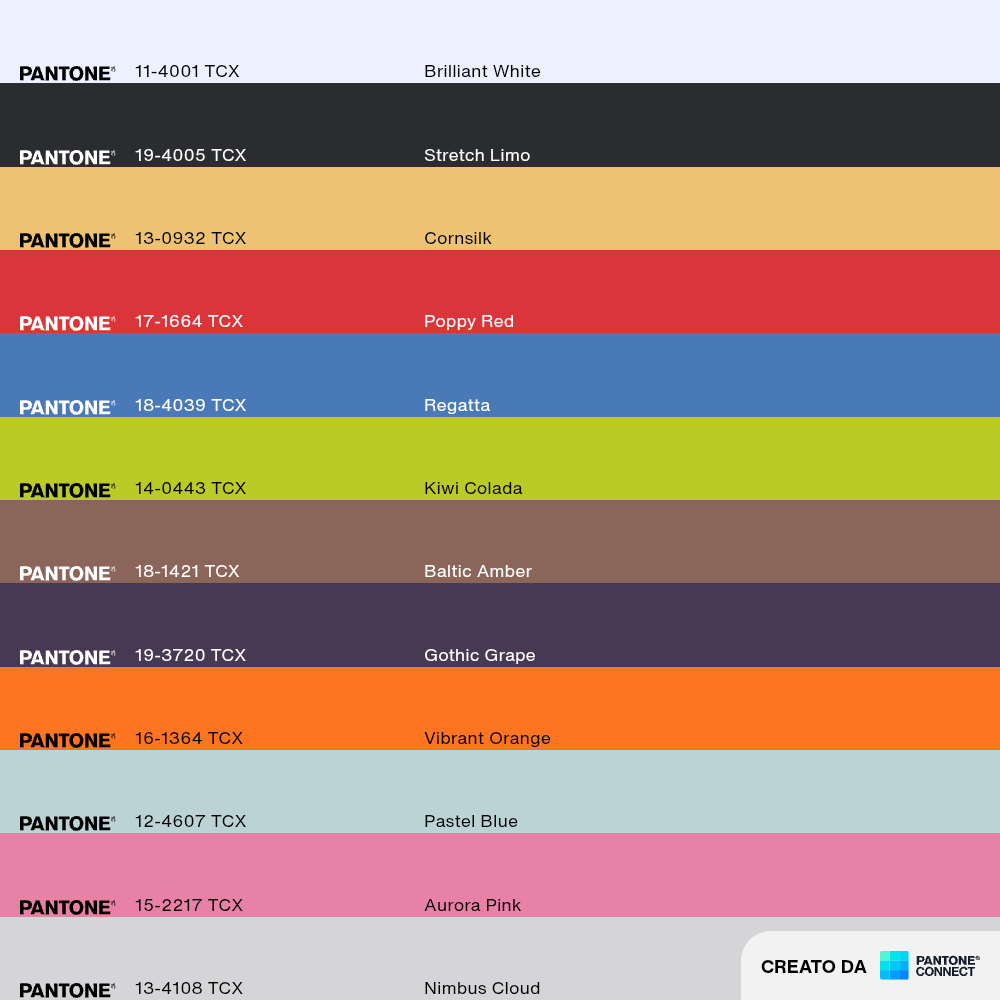
Task: Click the Kiwi Colada color name
Action: pyautogui.click(x=473, y=489)
